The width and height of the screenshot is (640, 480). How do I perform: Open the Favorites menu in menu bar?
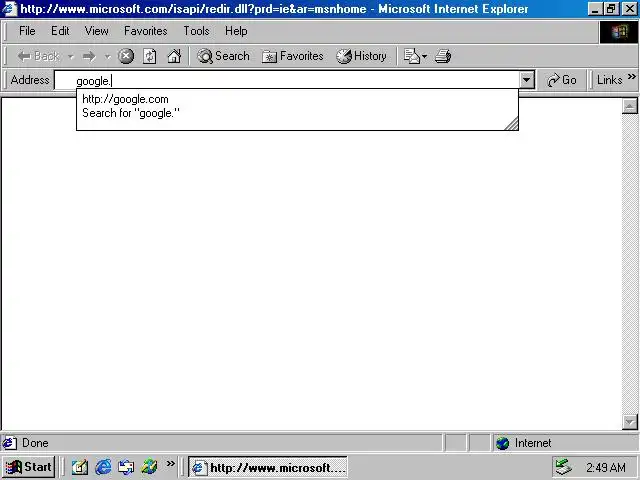click(146, 31)
